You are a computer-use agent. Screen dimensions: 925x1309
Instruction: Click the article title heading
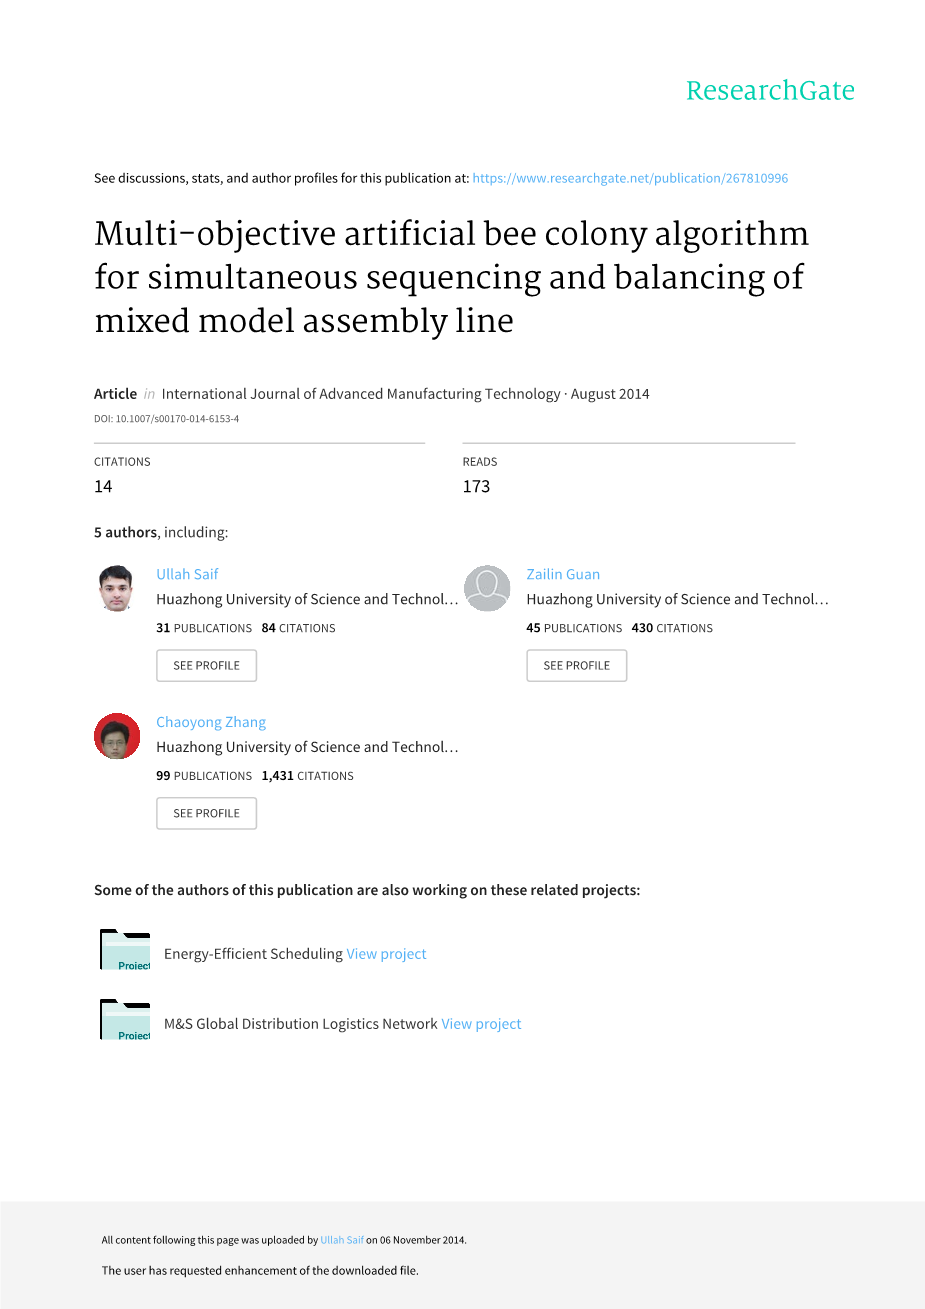coord(451,277)
